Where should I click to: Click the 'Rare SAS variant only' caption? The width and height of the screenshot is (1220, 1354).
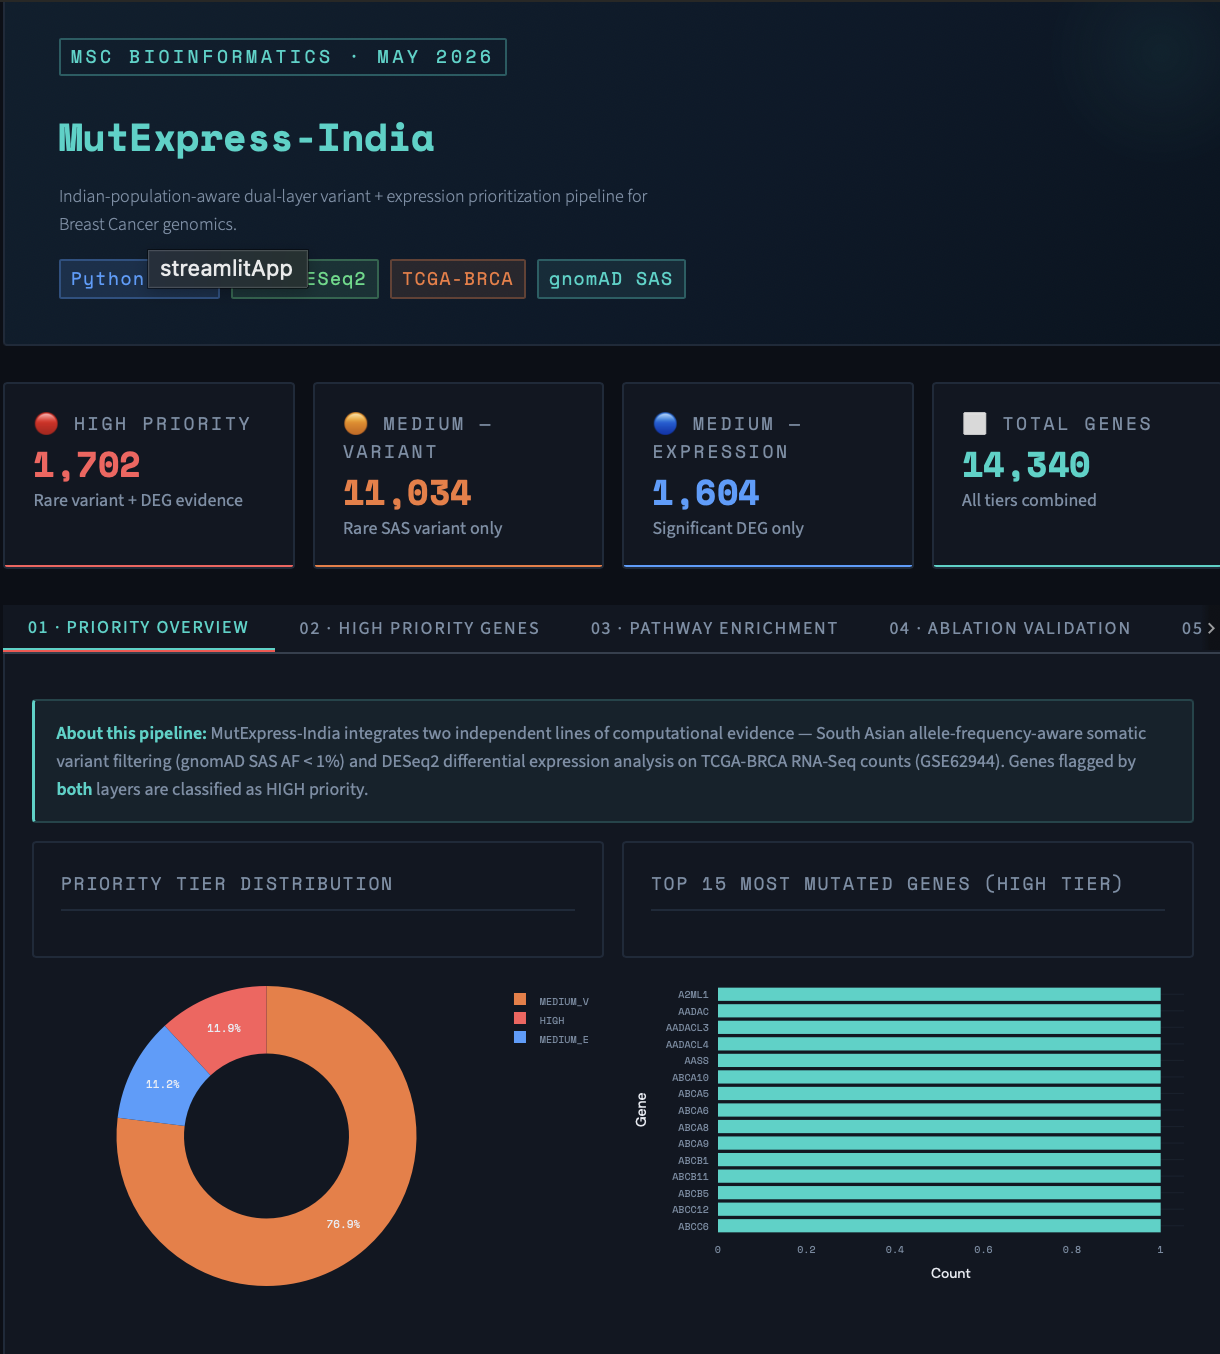(423, 528)
